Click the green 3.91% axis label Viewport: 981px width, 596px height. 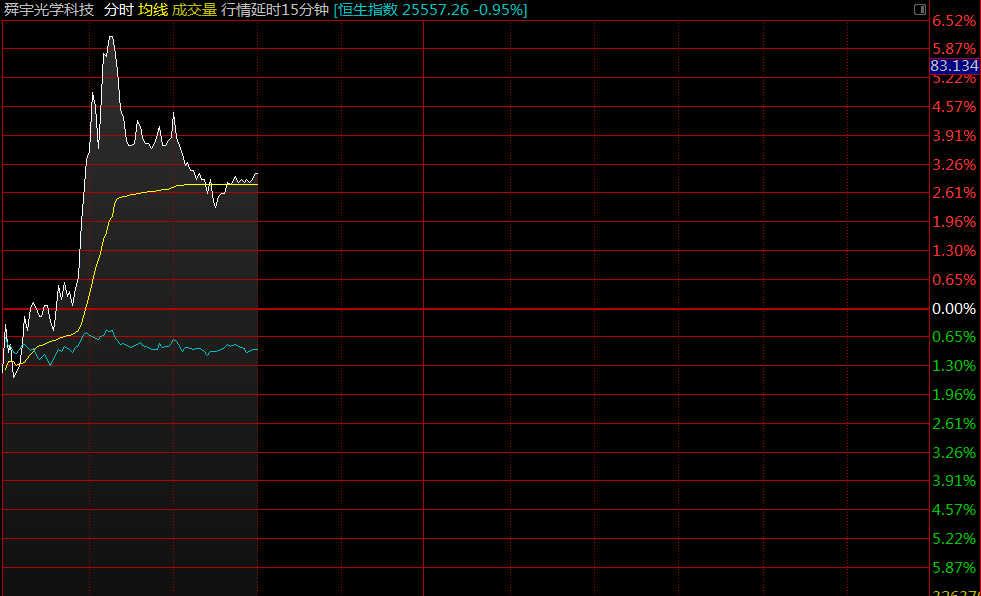953,481
